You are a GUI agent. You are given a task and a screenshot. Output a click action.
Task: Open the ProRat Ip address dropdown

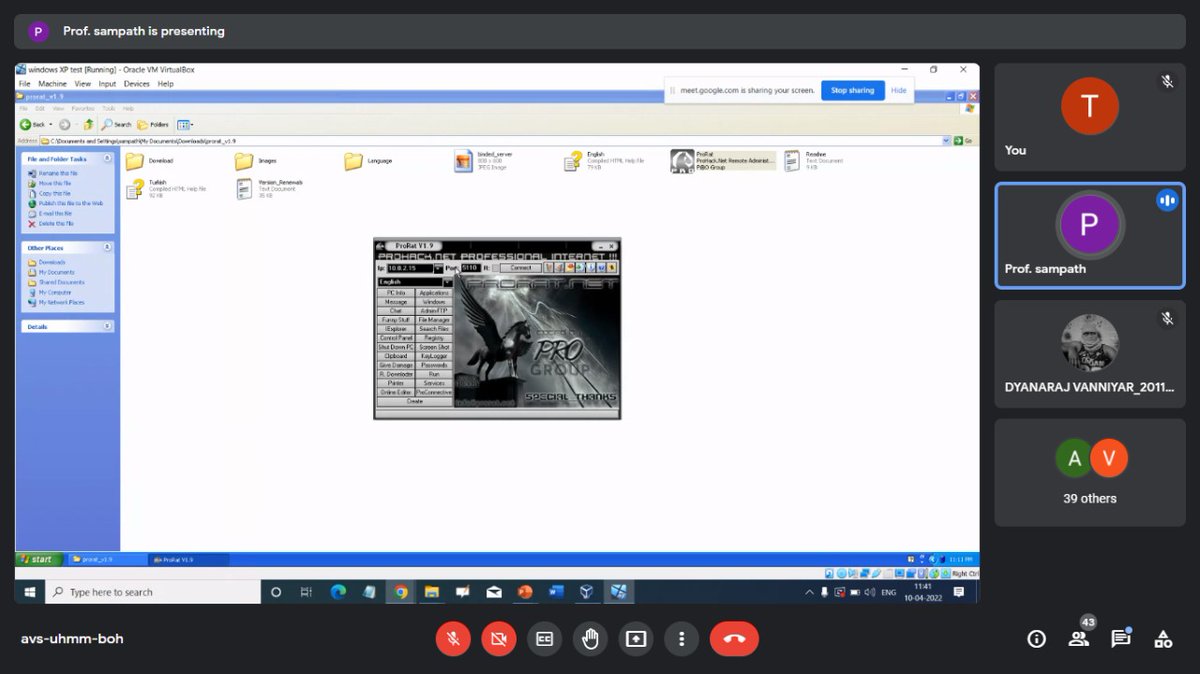click(x=438, y=268)
